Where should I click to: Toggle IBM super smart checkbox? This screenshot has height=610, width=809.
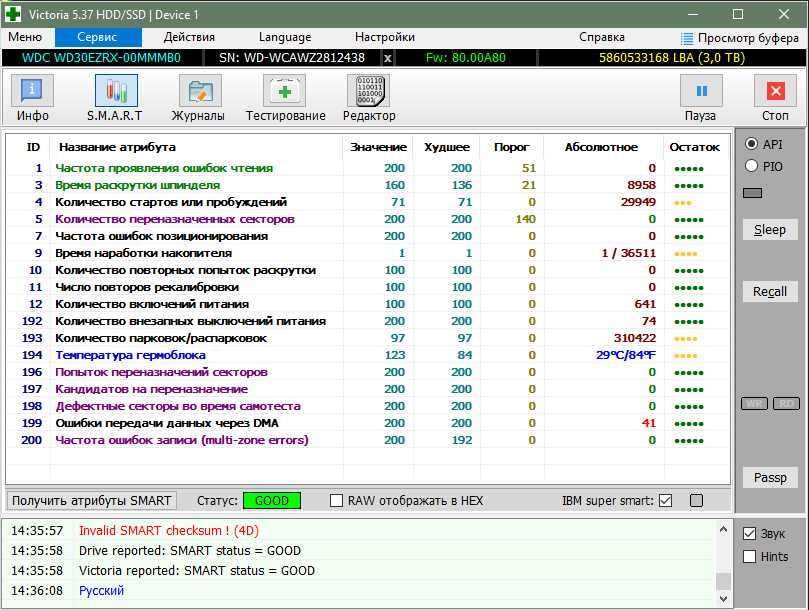pyautogui.click(x=666, y=501)
